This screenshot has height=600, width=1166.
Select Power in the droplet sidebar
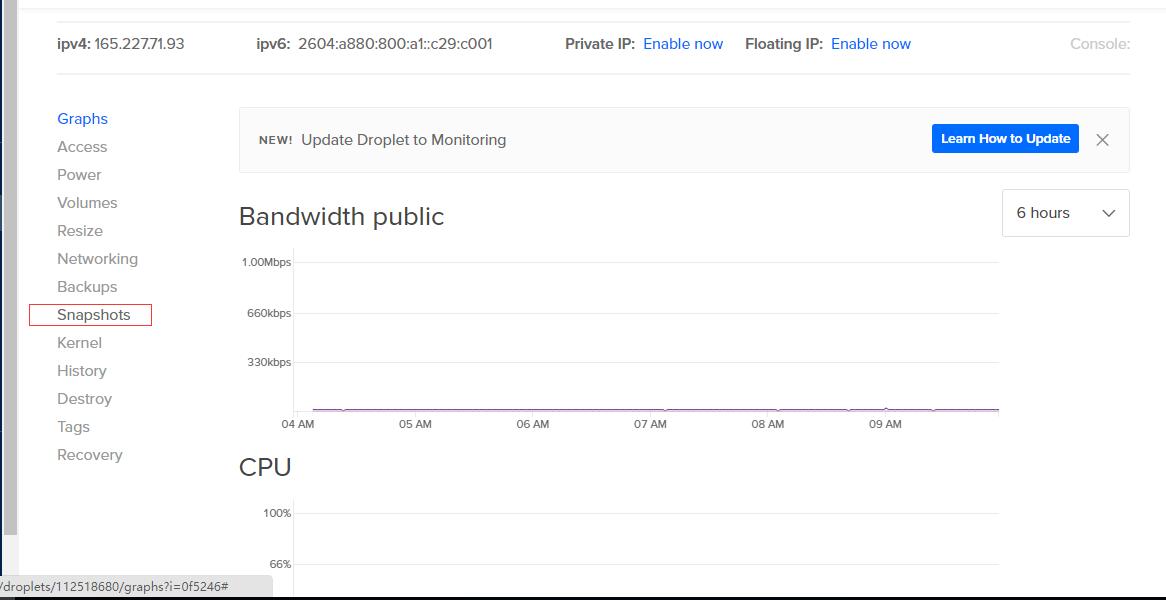79,175
